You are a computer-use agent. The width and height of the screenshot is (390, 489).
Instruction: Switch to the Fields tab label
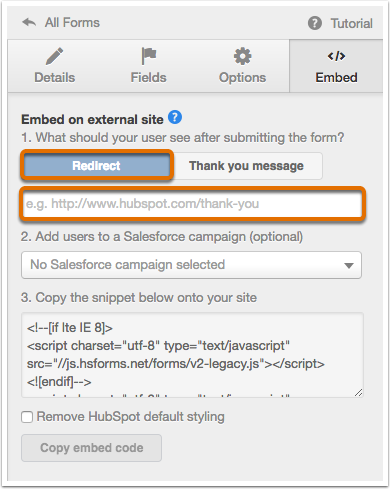[x=149, y=78]
